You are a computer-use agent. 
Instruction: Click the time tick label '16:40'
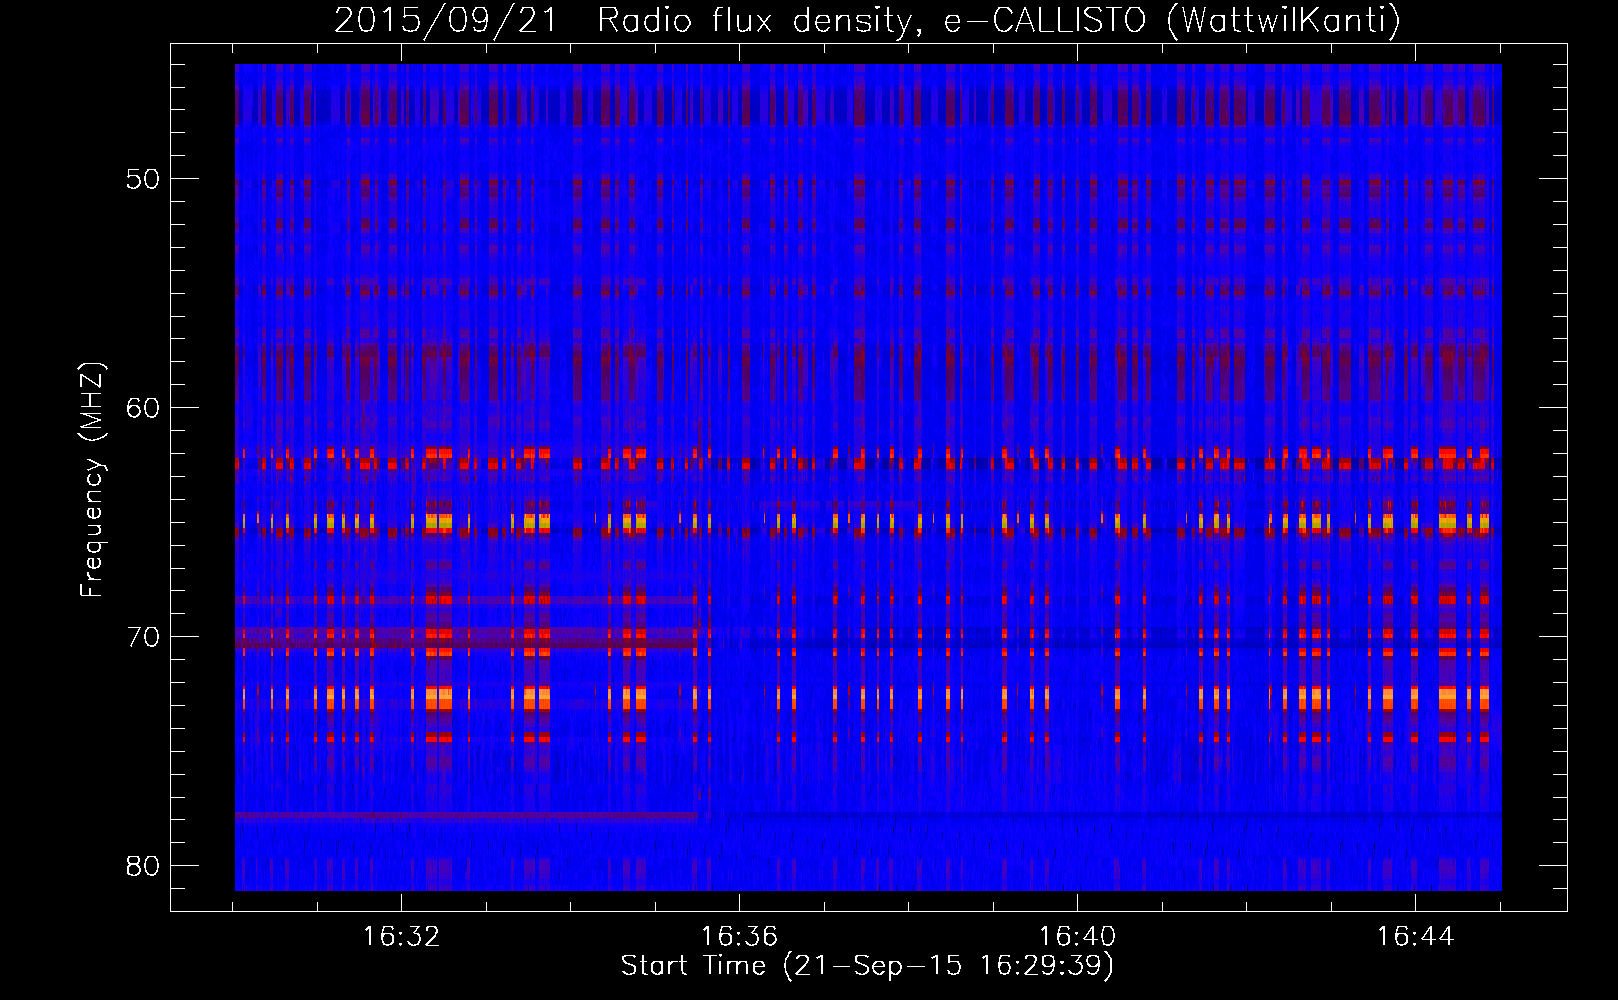(x=1077, y=937)
